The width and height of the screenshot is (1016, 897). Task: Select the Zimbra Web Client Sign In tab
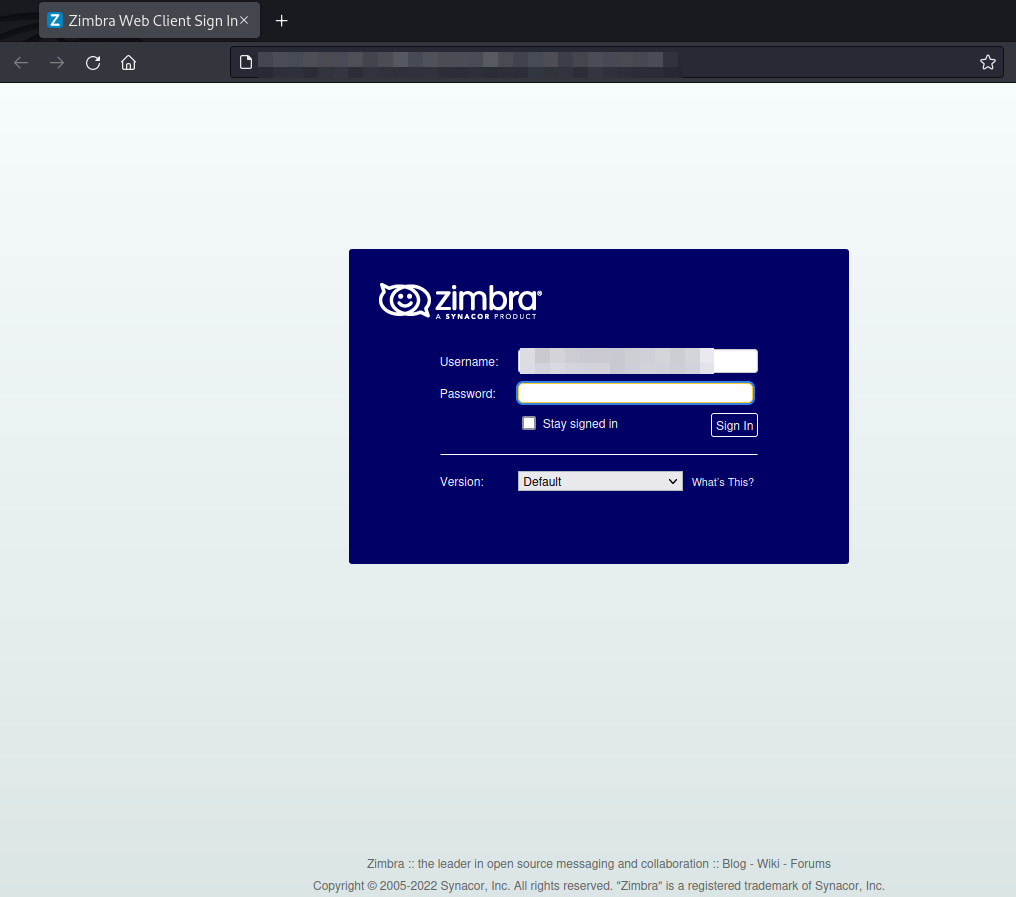[x=140, y=20]
